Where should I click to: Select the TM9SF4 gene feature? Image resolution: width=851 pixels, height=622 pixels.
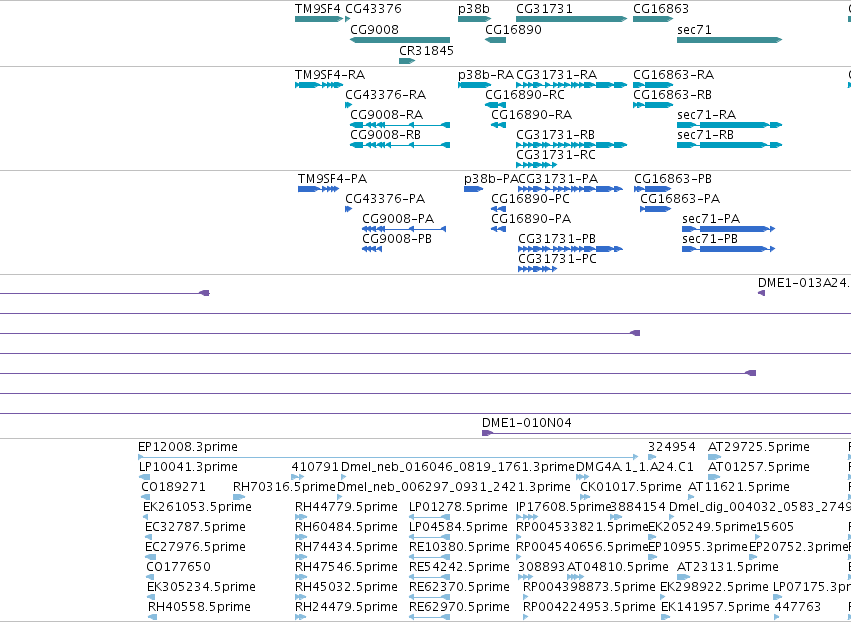[319, 19]
